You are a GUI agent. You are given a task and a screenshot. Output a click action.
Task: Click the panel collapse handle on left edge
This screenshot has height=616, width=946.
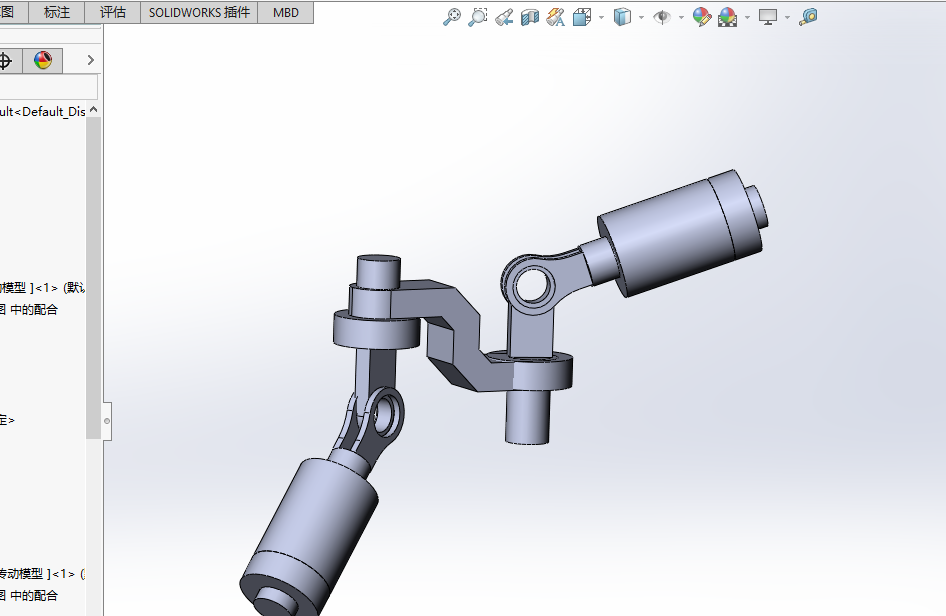(107, 421)
